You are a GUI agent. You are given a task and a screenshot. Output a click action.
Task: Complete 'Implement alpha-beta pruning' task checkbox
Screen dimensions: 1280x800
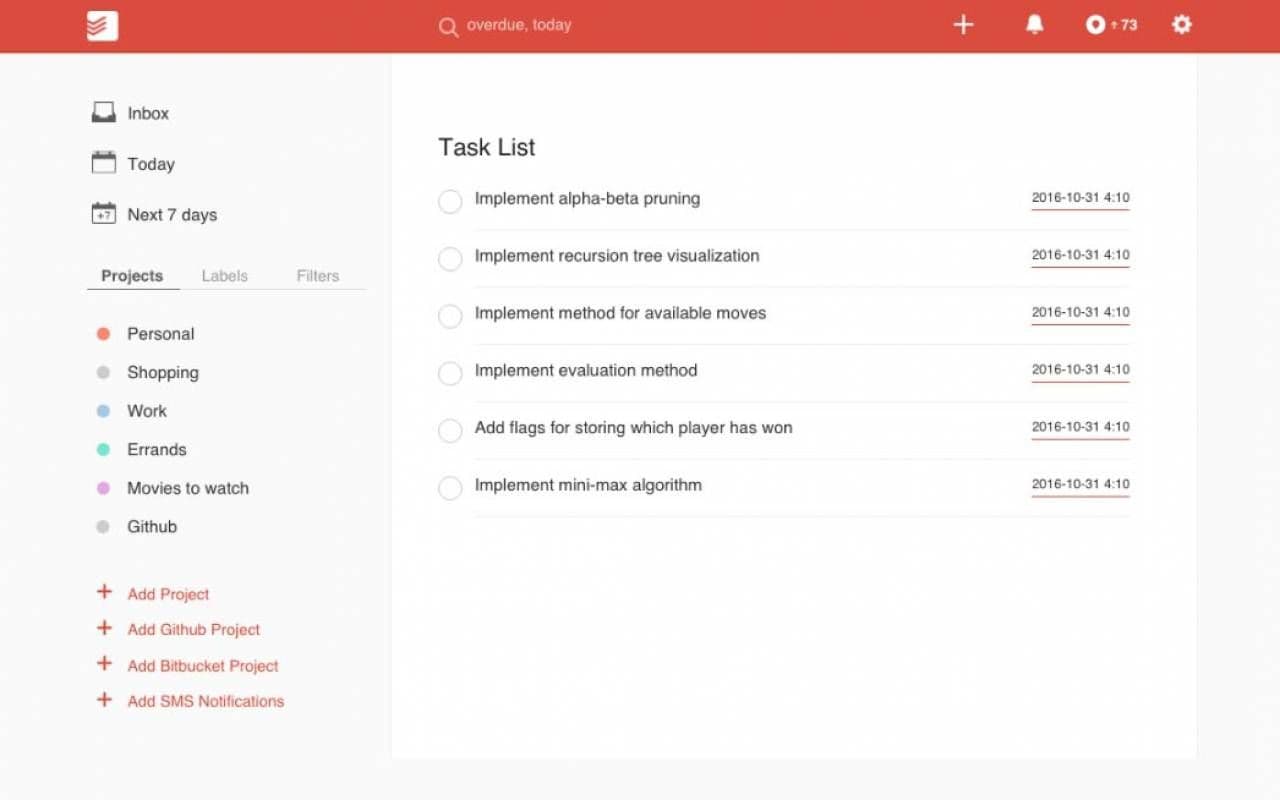click(x=450, y=201)
